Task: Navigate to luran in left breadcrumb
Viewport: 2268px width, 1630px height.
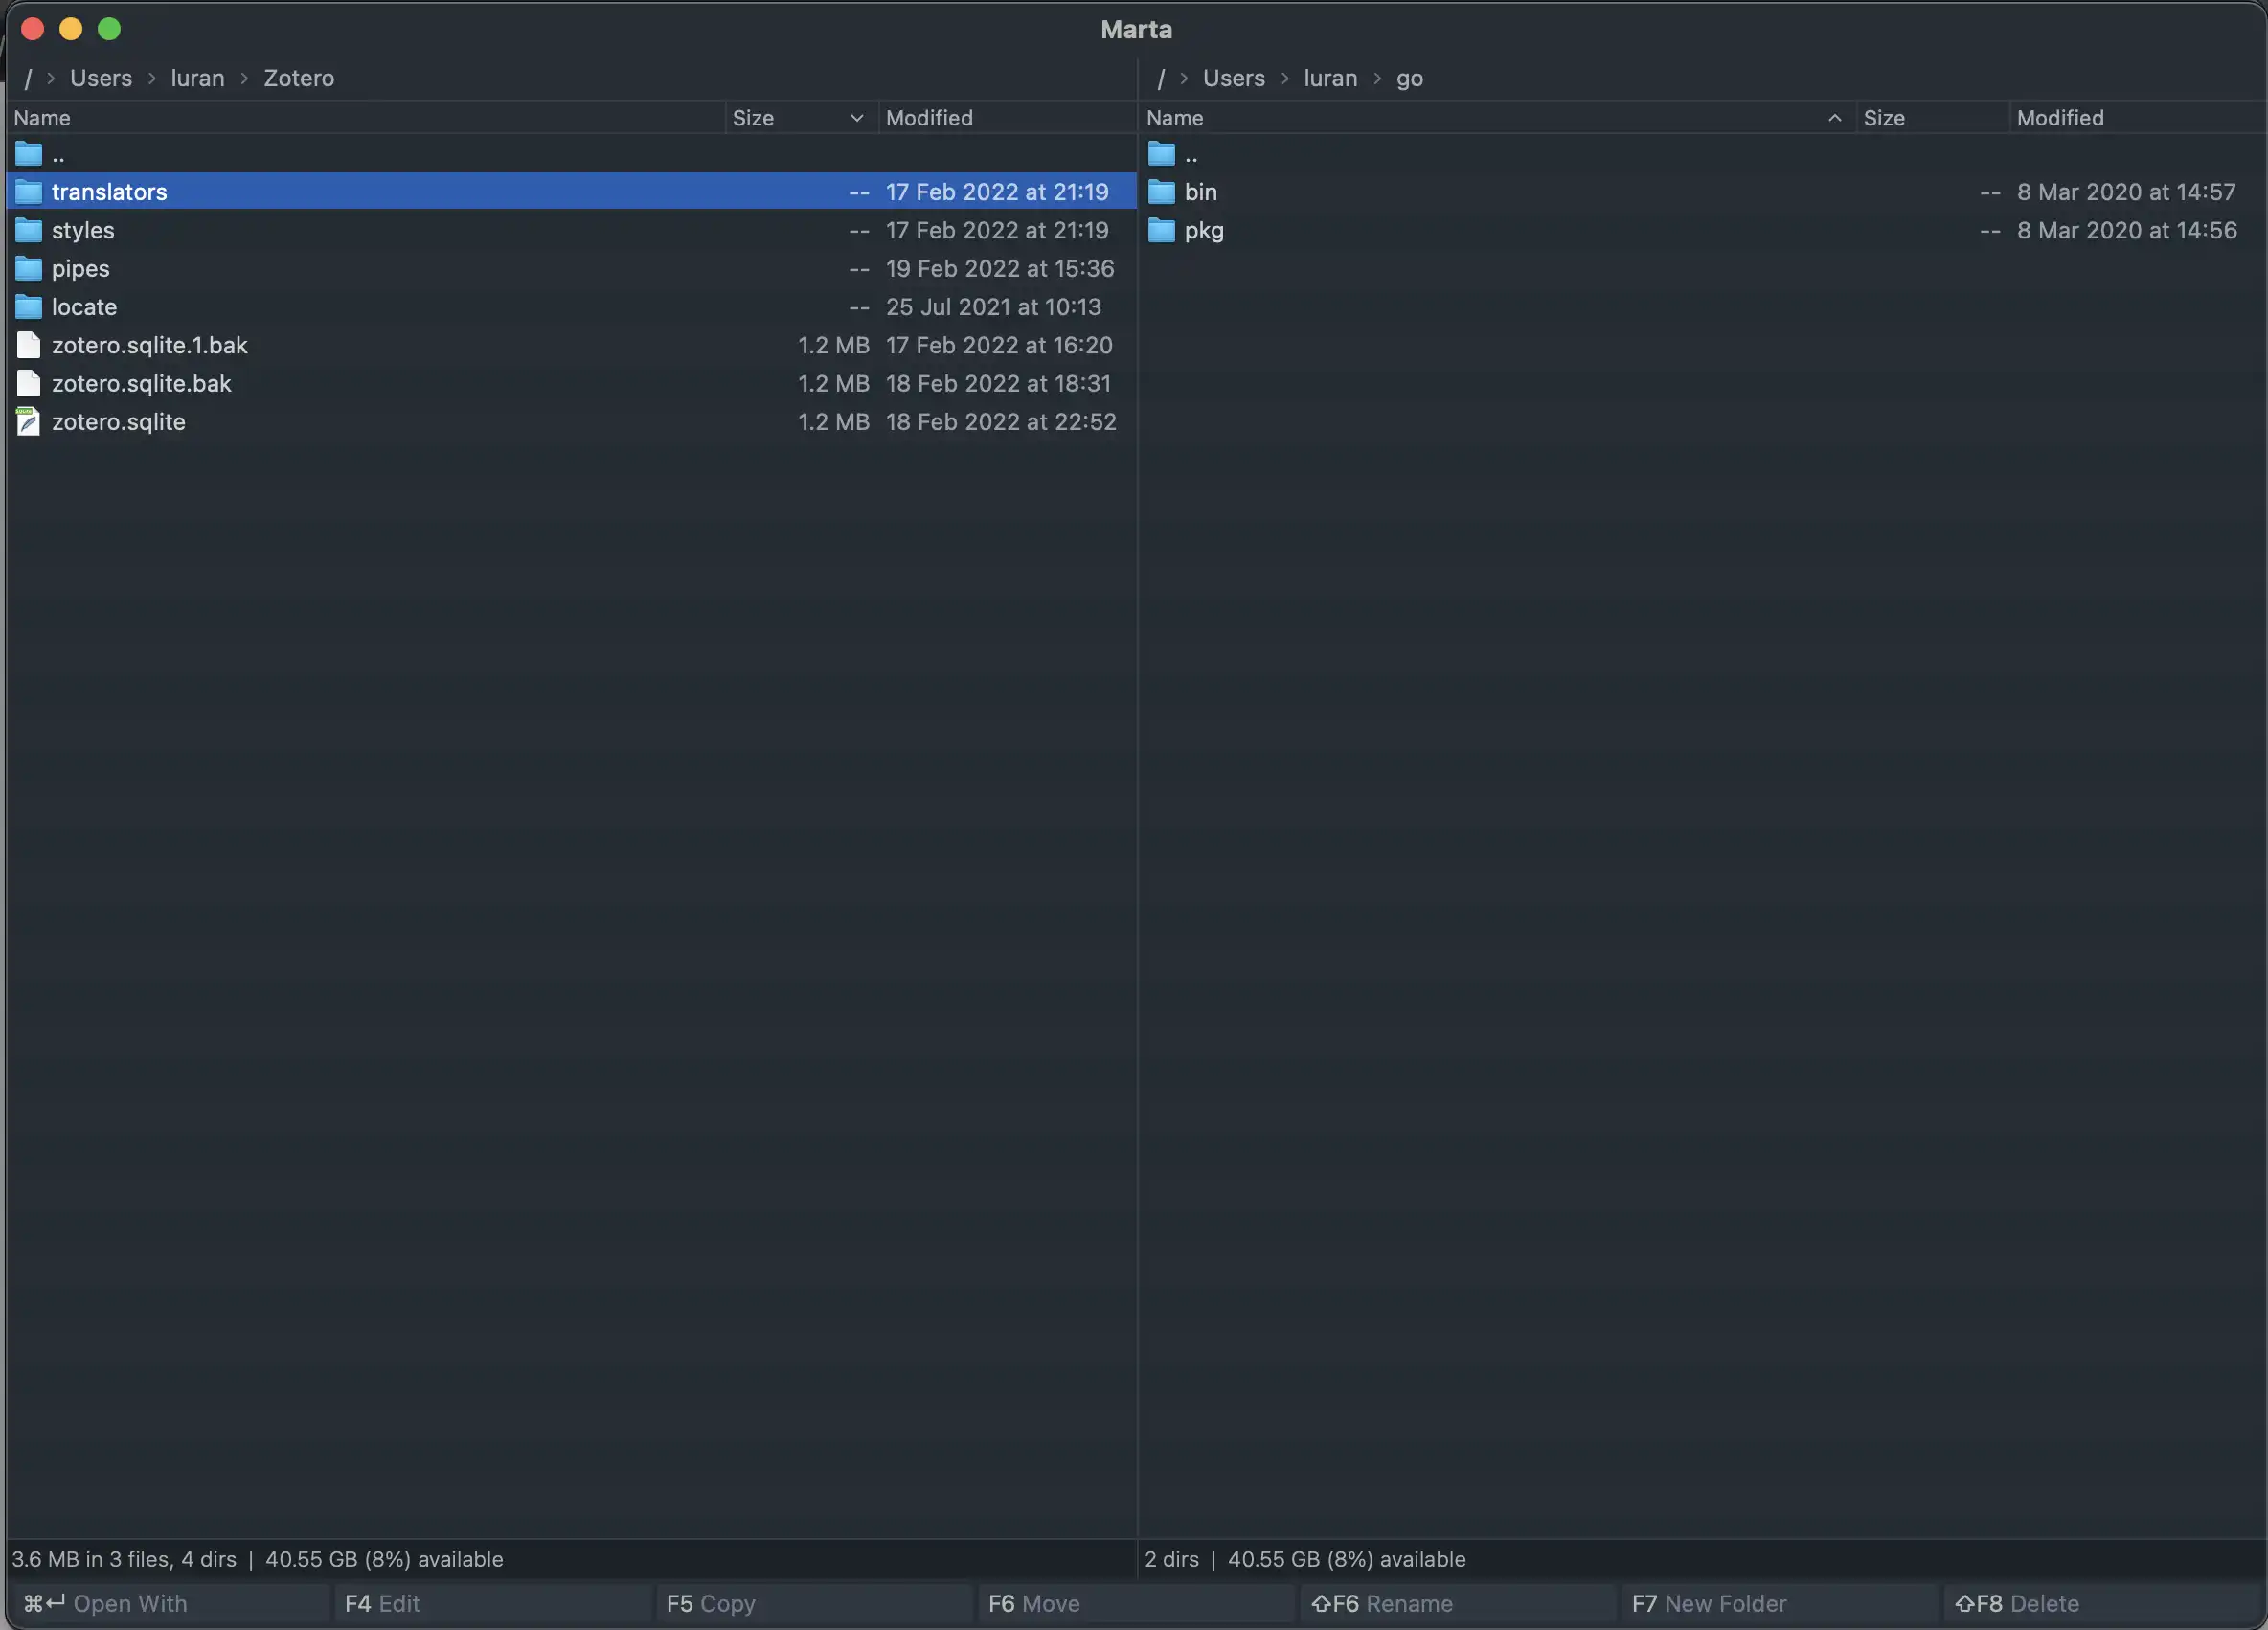Action: [x=197, y=78]
